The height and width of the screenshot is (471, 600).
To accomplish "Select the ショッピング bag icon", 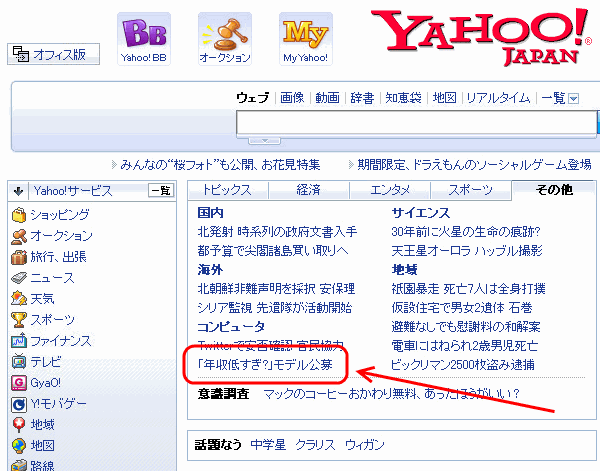I will click(19, 215).
